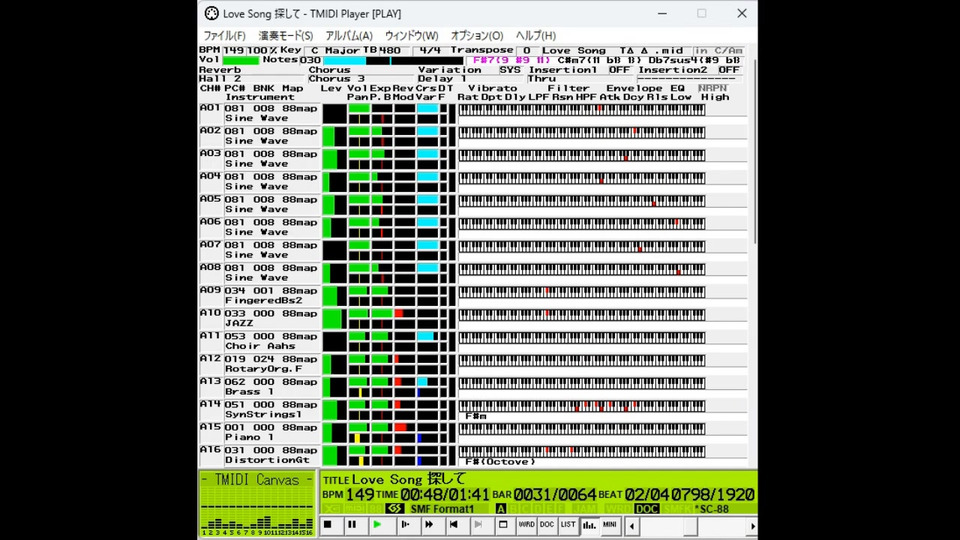Open the 演奏モード(S) menu
The width and height of the screenshot is (960, 540).
click(x=285, y=36)
